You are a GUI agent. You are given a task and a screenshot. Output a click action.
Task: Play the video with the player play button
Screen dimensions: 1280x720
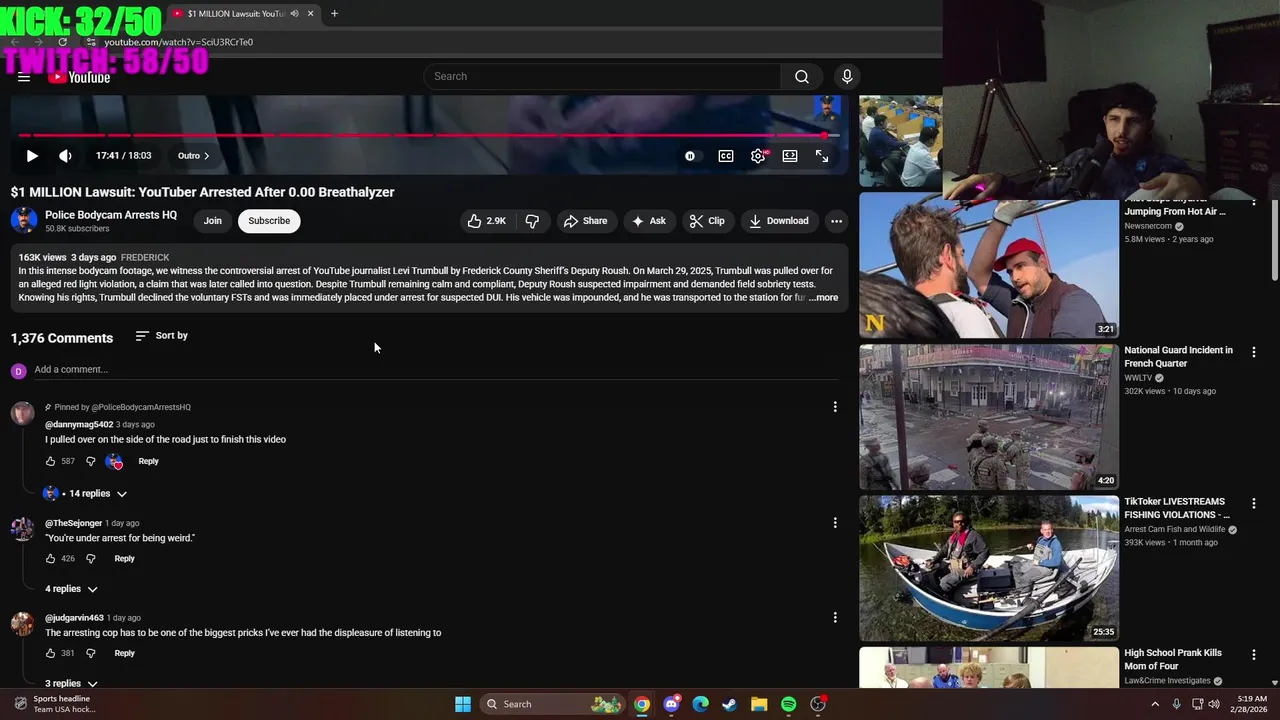pos(32,156)
